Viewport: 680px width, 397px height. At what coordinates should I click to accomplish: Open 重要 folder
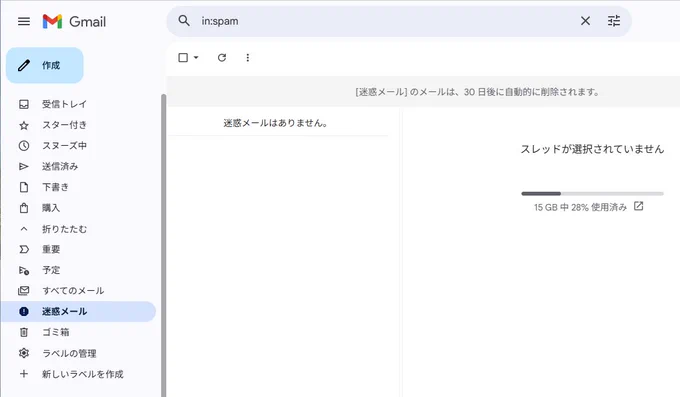click(51, 249)
